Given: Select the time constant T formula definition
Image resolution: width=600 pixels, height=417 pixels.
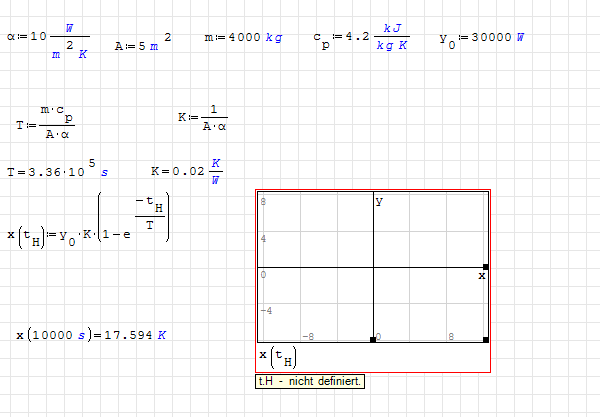Looking at the screenshot, I should click(x=46, y=120).
